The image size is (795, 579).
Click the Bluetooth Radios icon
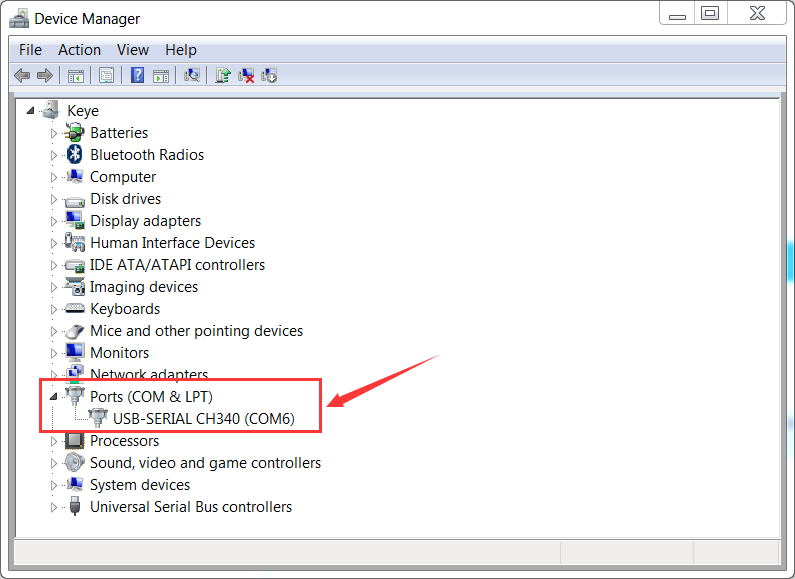[x=75, y=155]
